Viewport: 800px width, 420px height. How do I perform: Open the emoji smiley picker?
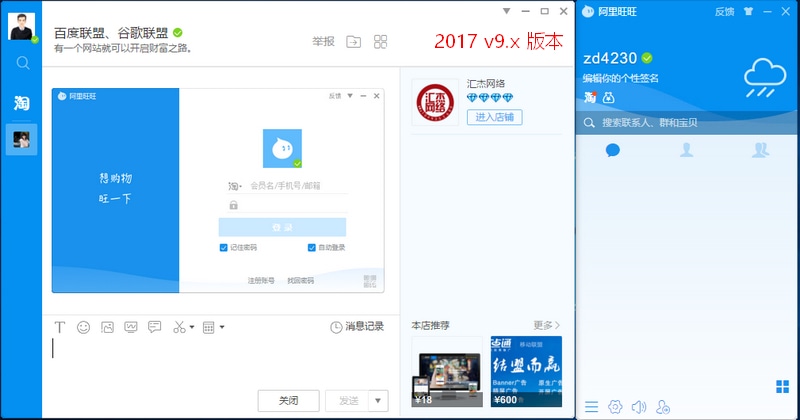(x=84, y=327)
